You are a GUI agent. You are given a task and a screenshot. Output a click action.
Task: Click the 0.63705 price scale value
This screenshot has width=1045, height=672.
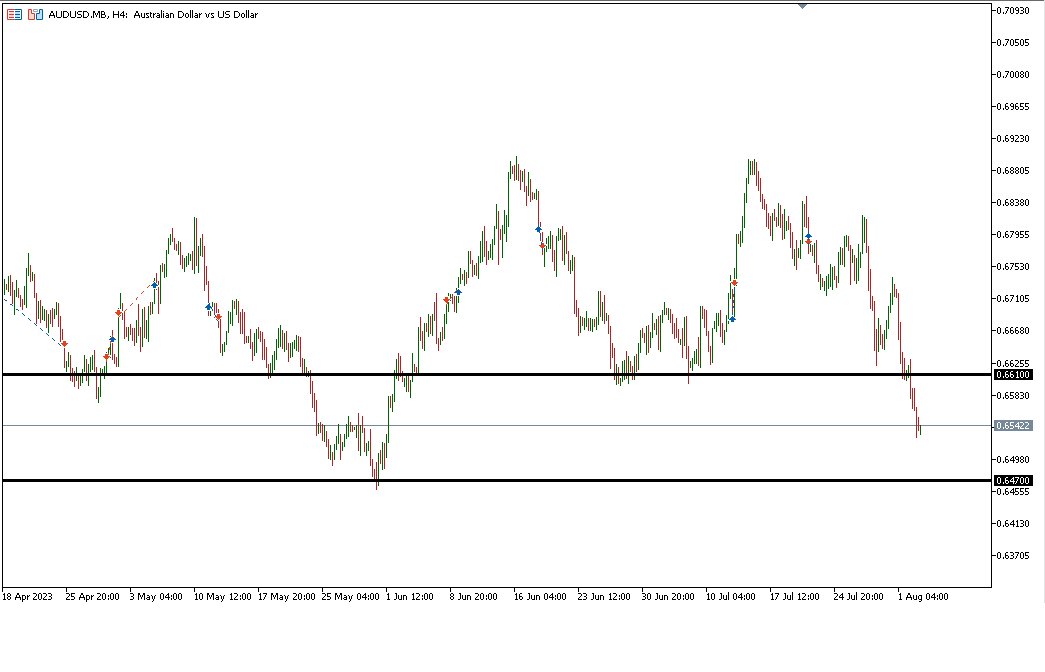(x=1012, y=555)
